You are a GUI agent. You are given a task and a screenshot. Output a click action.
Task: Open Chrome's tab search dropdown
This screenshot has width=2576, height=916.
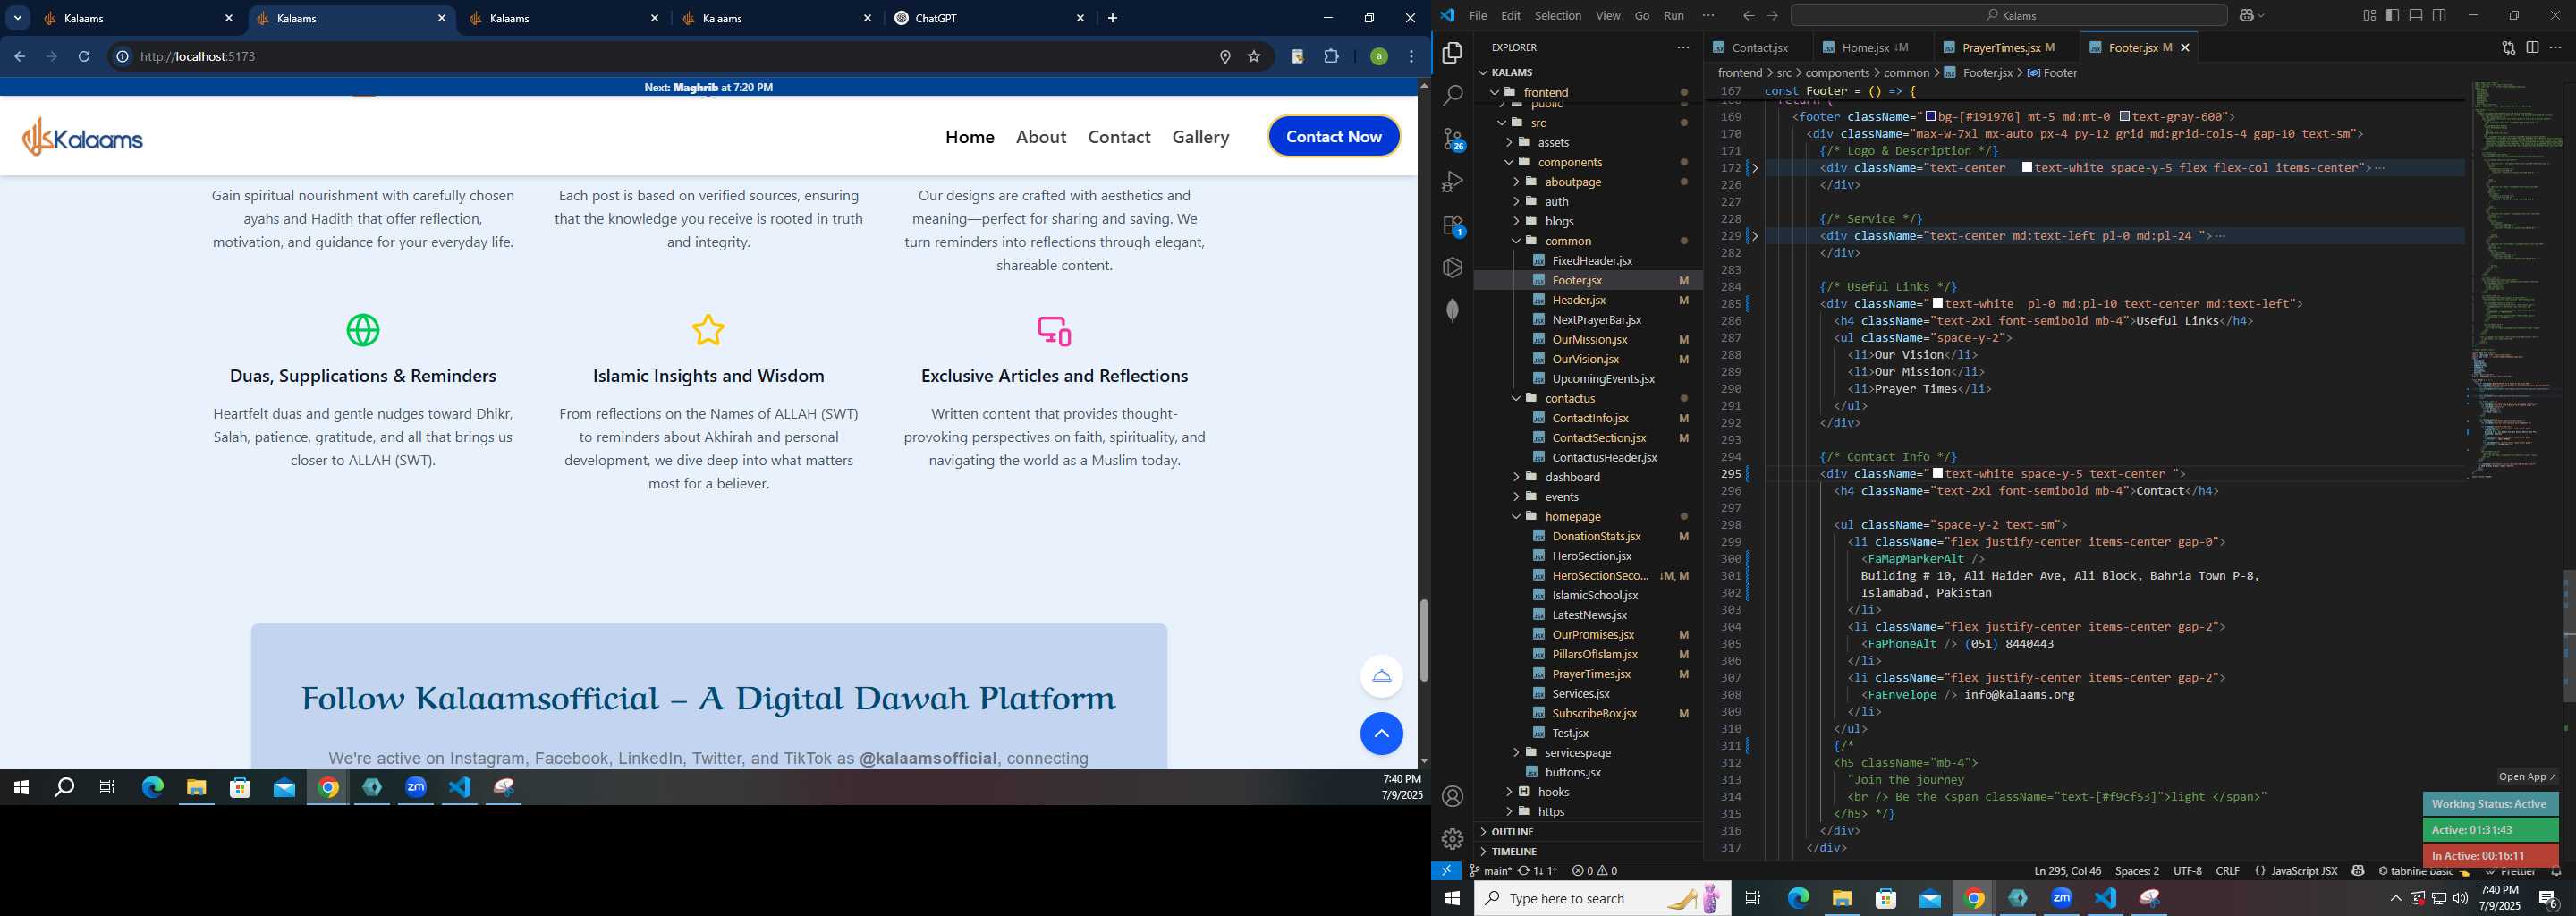tap(18, 18)
